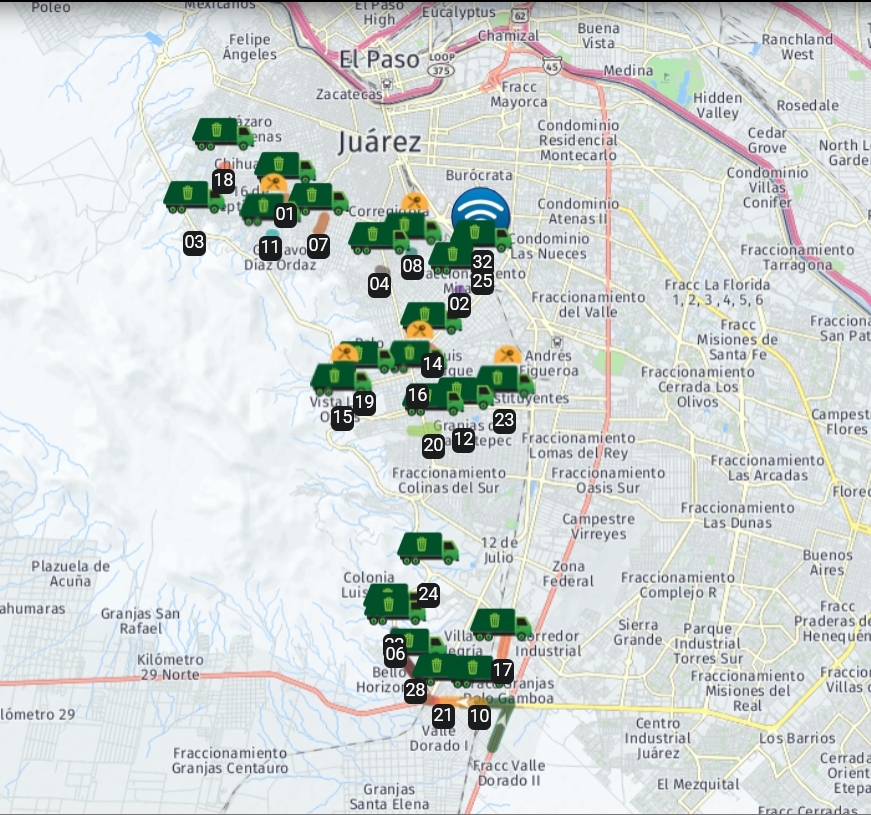Click unit label 03

[x=194, y=242]
